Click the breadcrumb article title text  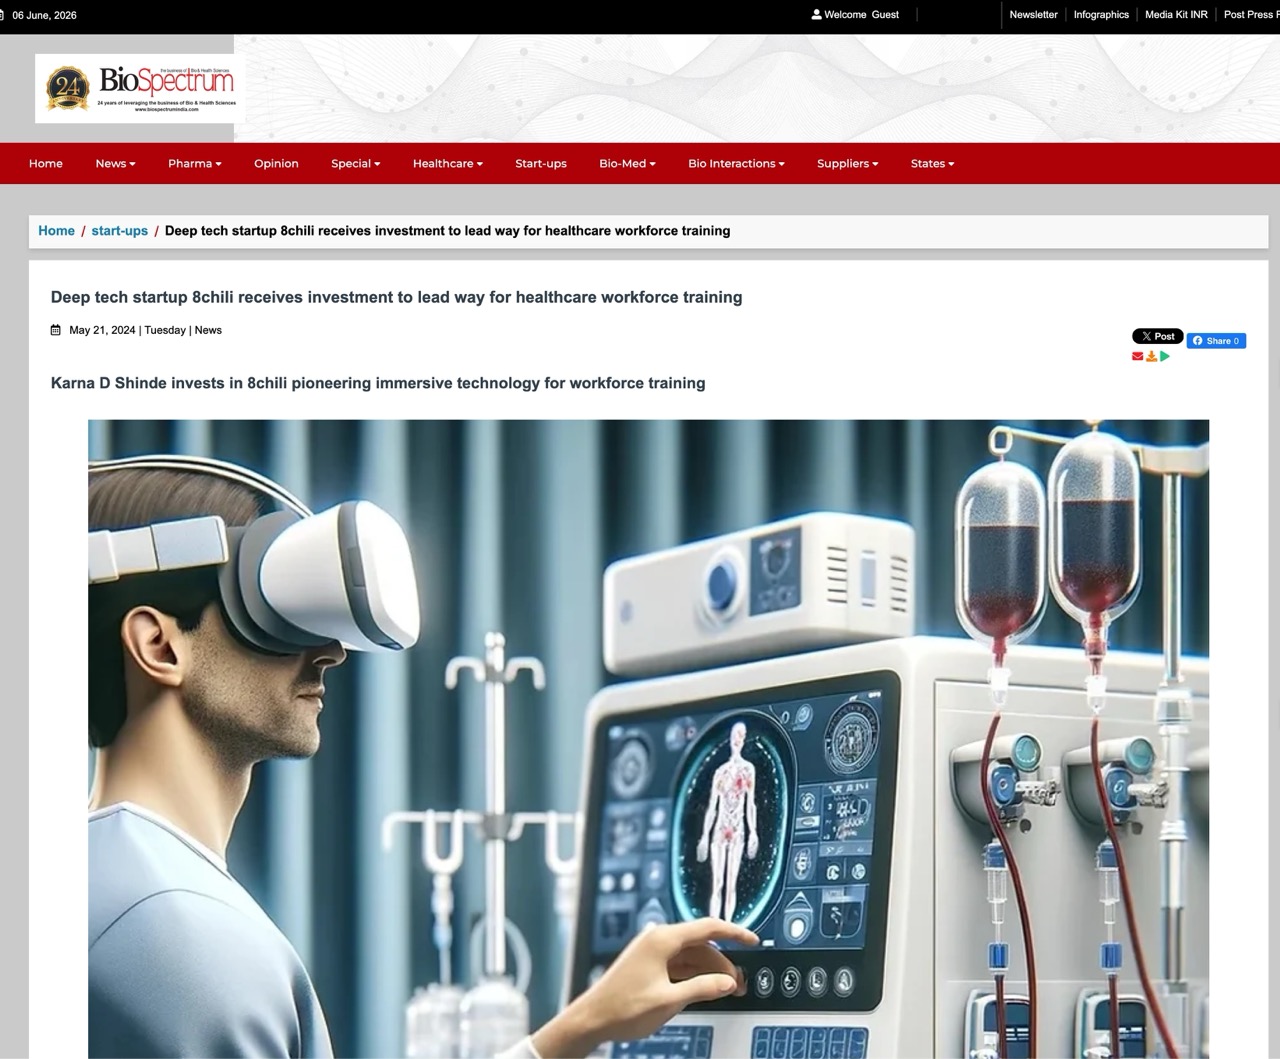click(447, 231)
